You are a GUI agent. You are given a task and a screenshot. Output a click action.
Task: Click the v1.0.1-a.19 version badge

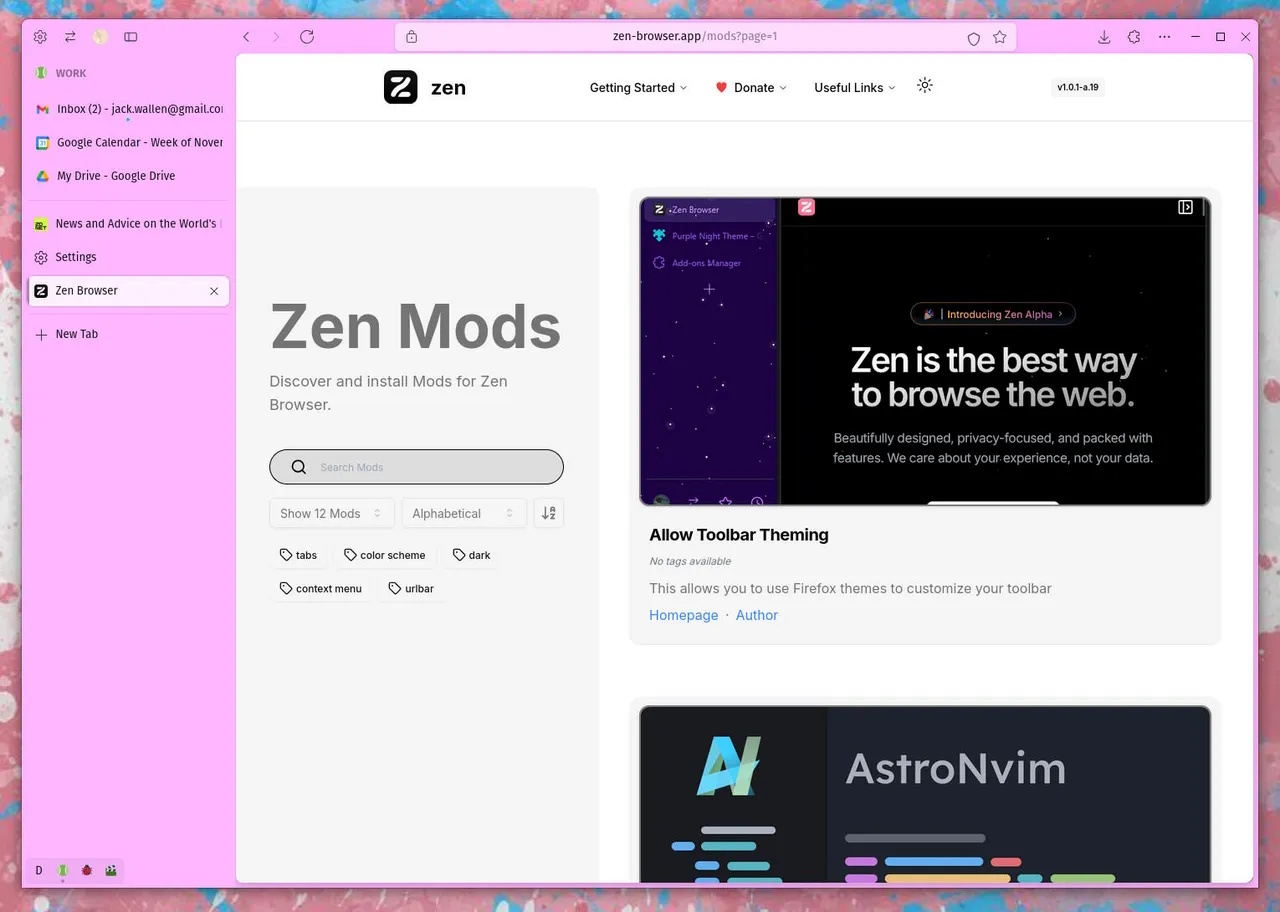[1078, 87]
